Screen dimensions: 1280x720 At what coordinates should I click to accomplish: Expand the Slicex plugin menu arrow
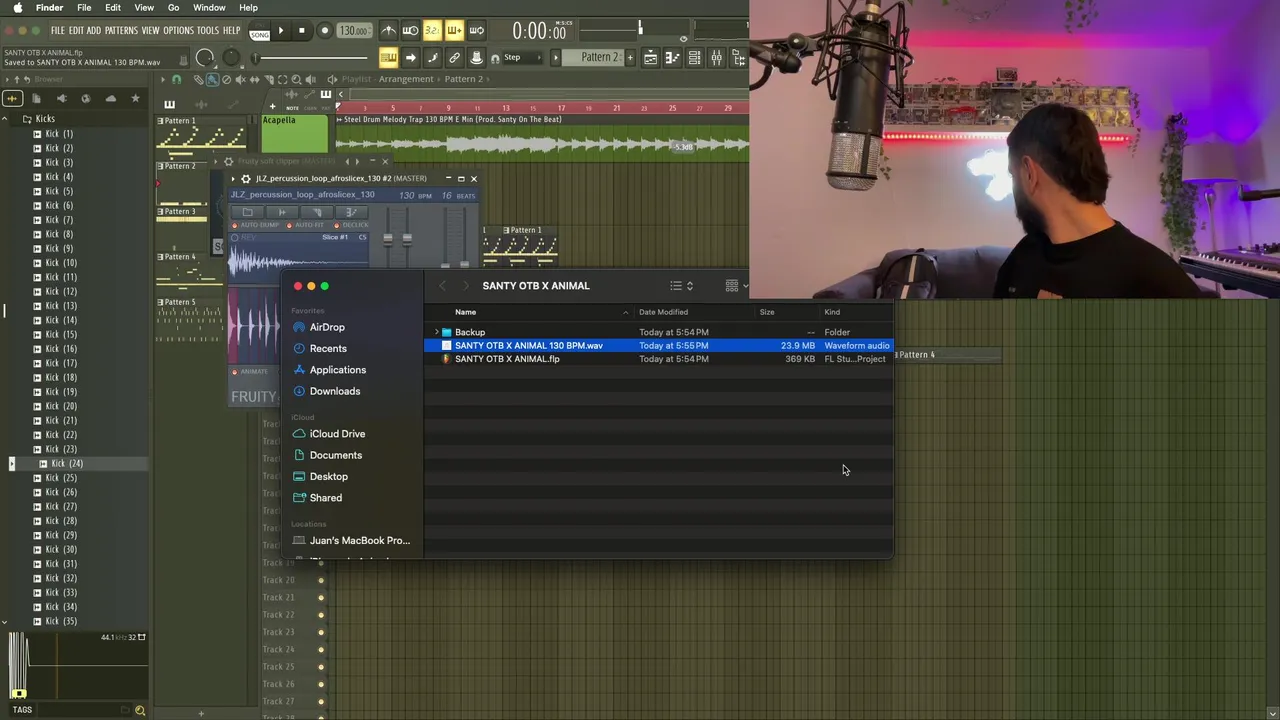[x=233, y=179]
